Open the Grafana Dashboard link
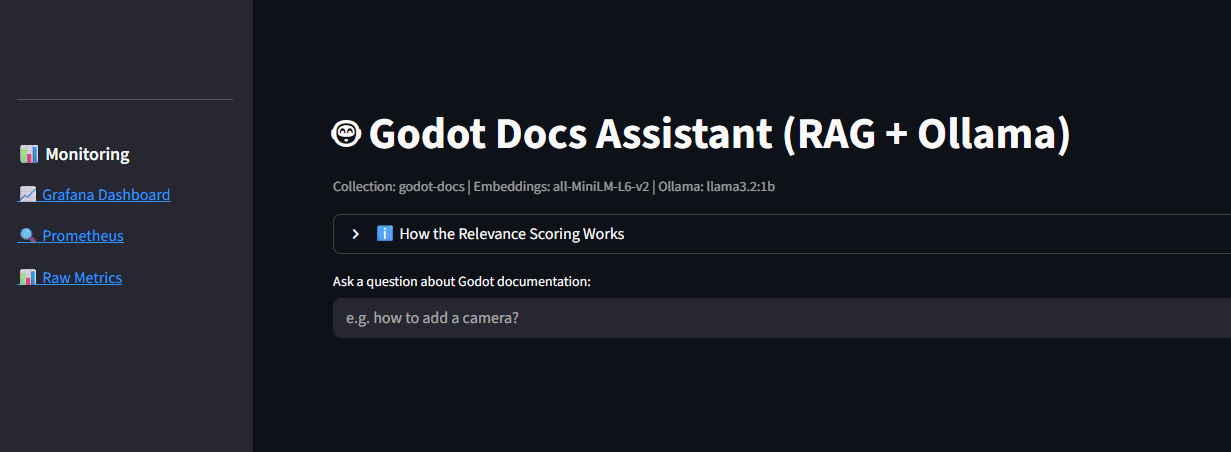The image size is (1231, 452). pyautogui.click(x=94, y=195)
